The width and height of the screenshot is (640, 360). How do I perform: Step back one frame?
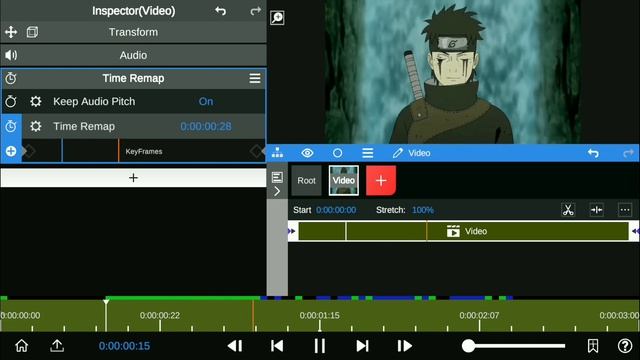coord(235,346)
